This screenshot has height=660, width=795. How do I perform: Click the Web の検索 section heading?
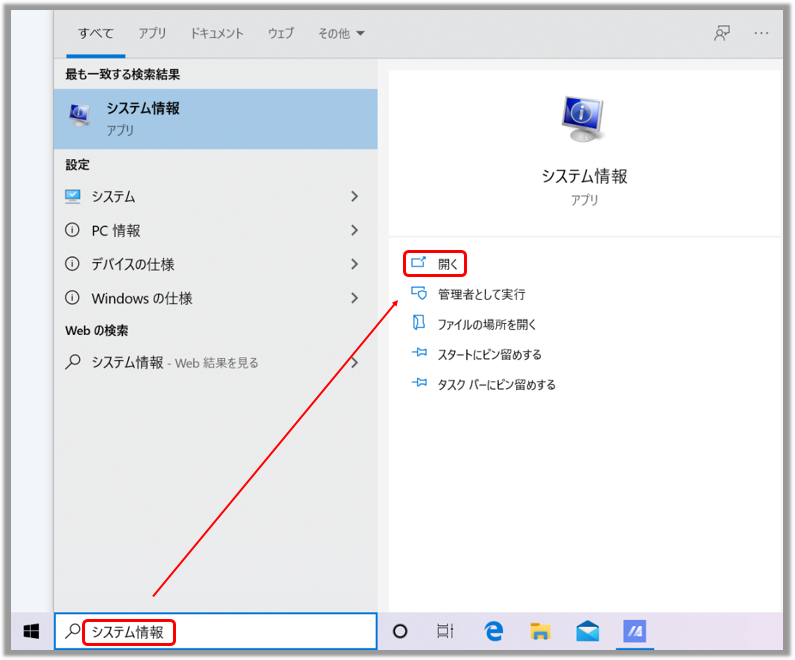coord(97,331)
